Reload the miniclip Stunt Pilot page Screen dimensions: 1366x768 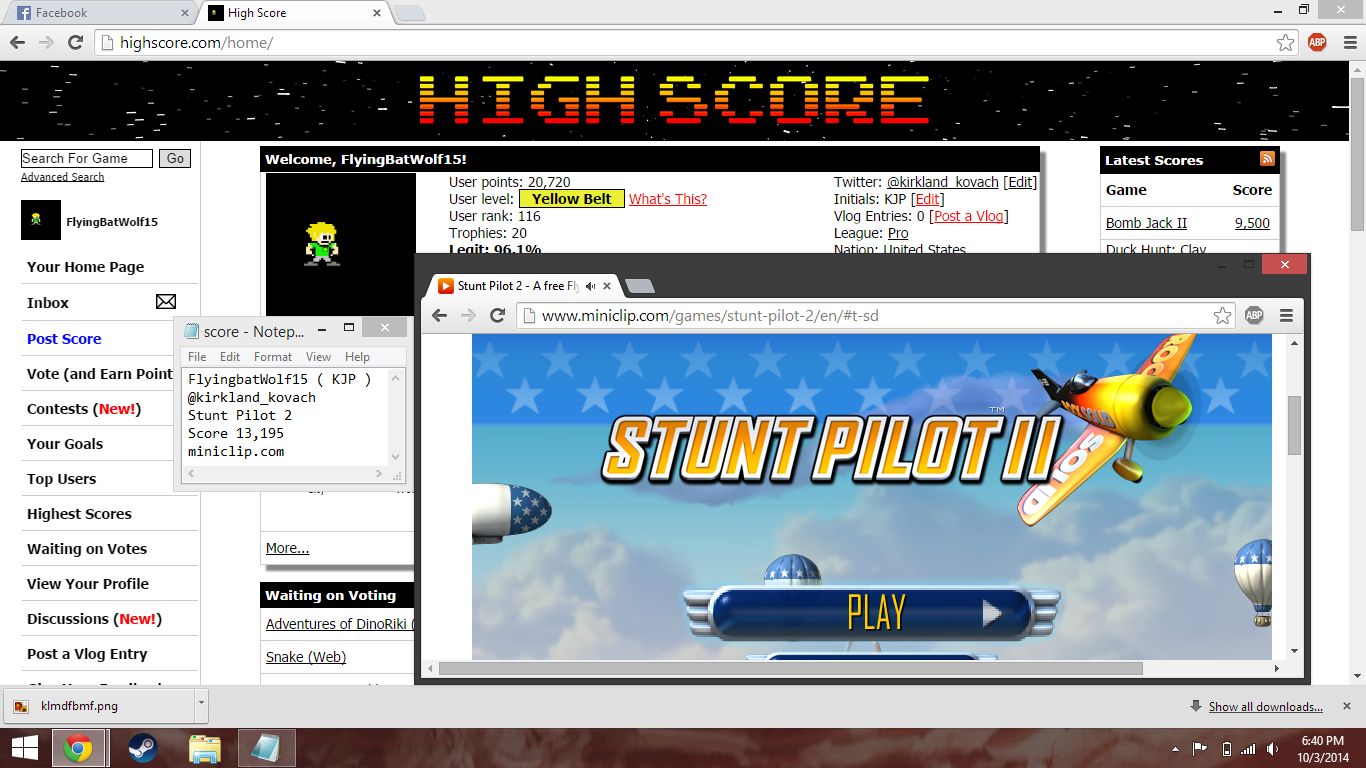(x=497, y=316)
